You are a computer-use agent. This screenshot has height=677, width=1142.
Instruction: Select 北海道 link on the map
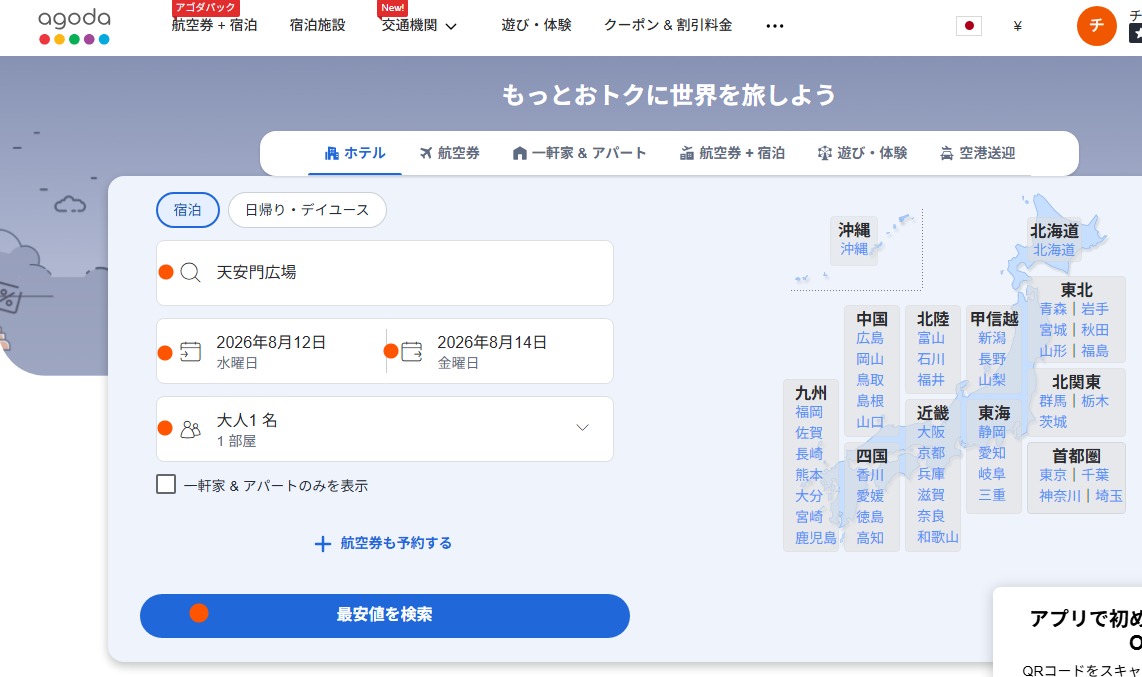pyautogui.click(x=1054, y=250)
